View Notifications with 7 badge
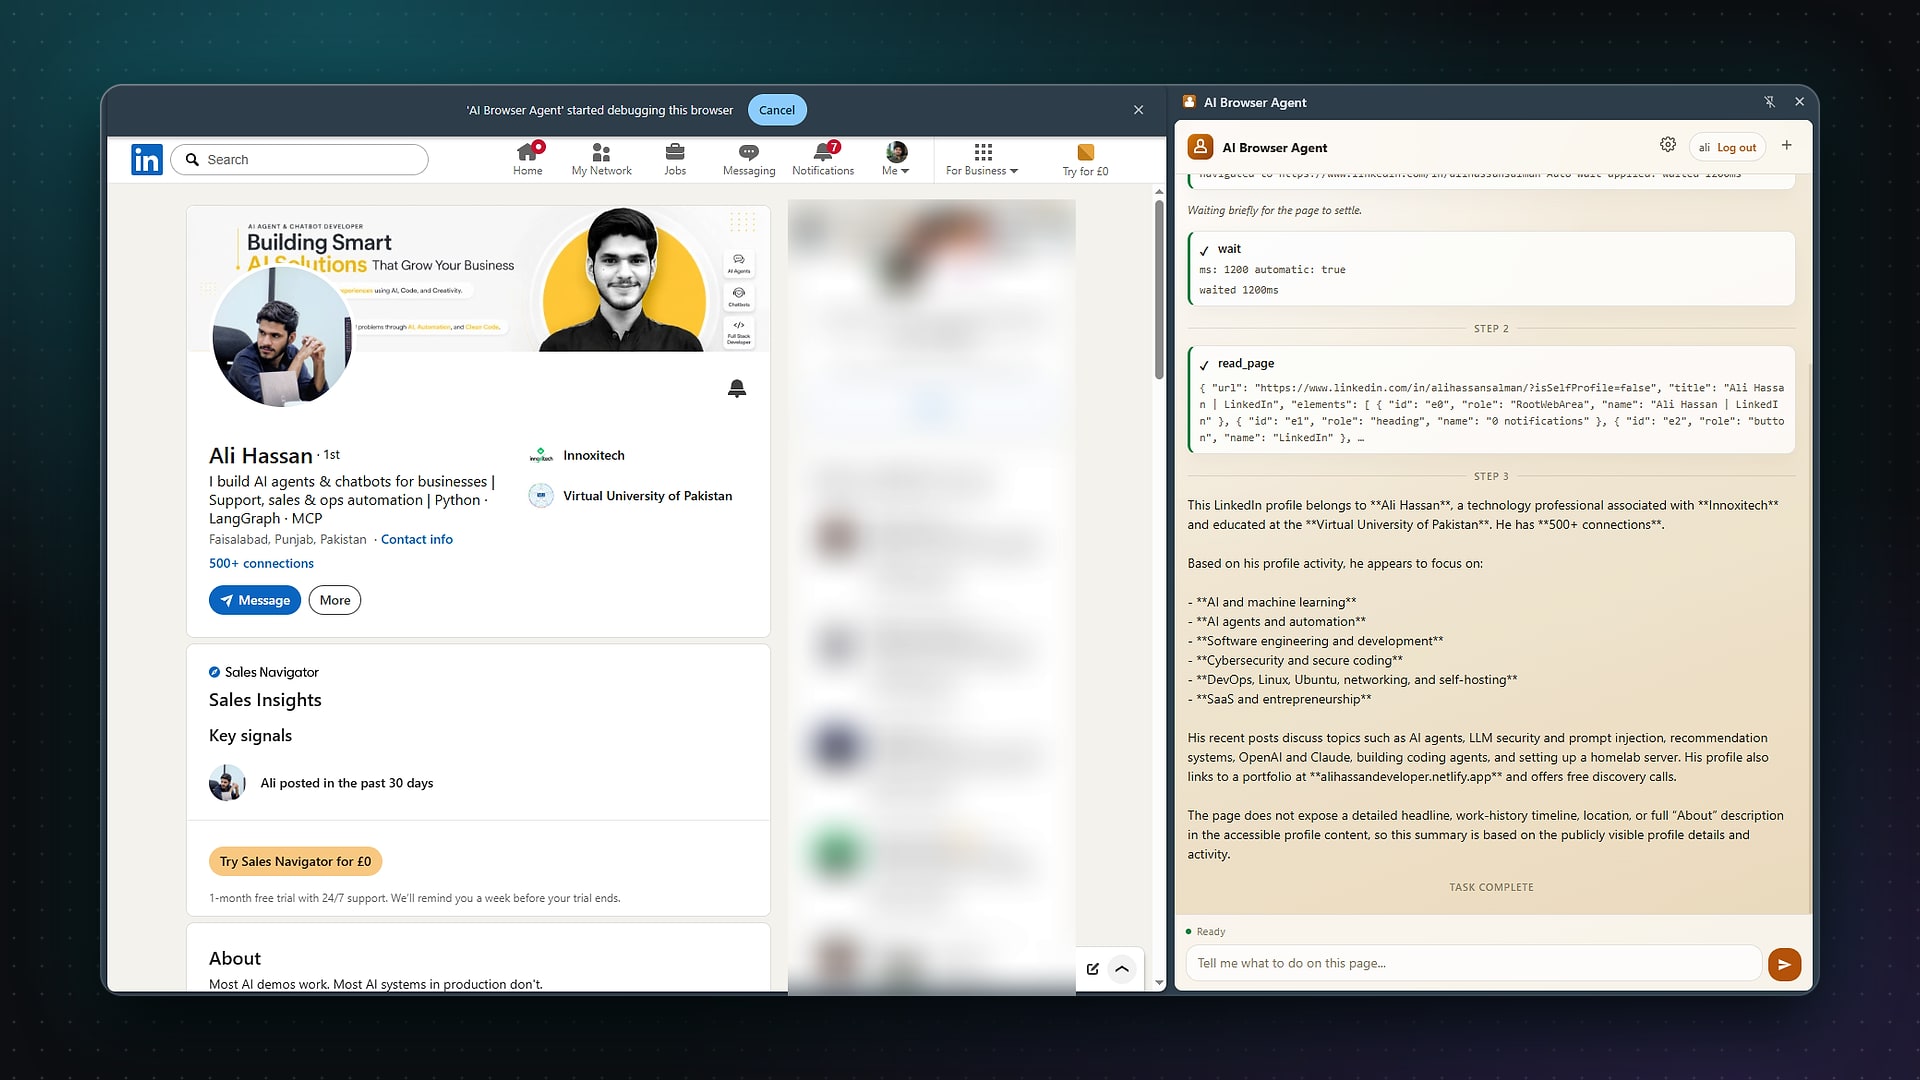This screenshot has width=1920, height=1080. pos(823,159)
